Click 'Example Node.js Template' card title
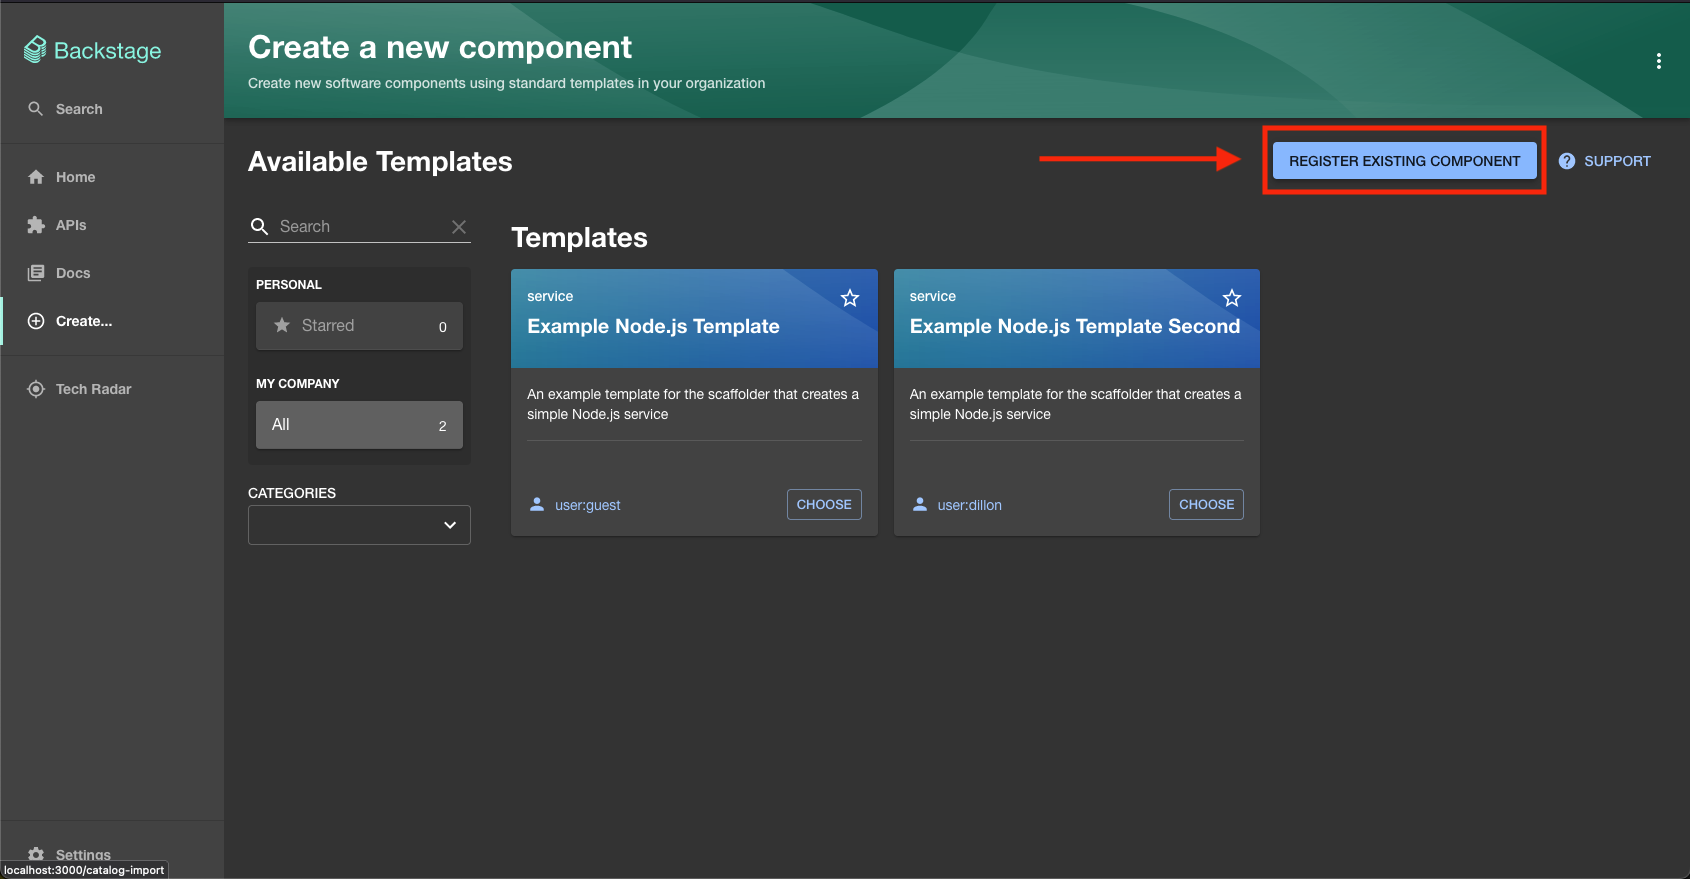Screen dimensions: 1690x879 (653, 326)
